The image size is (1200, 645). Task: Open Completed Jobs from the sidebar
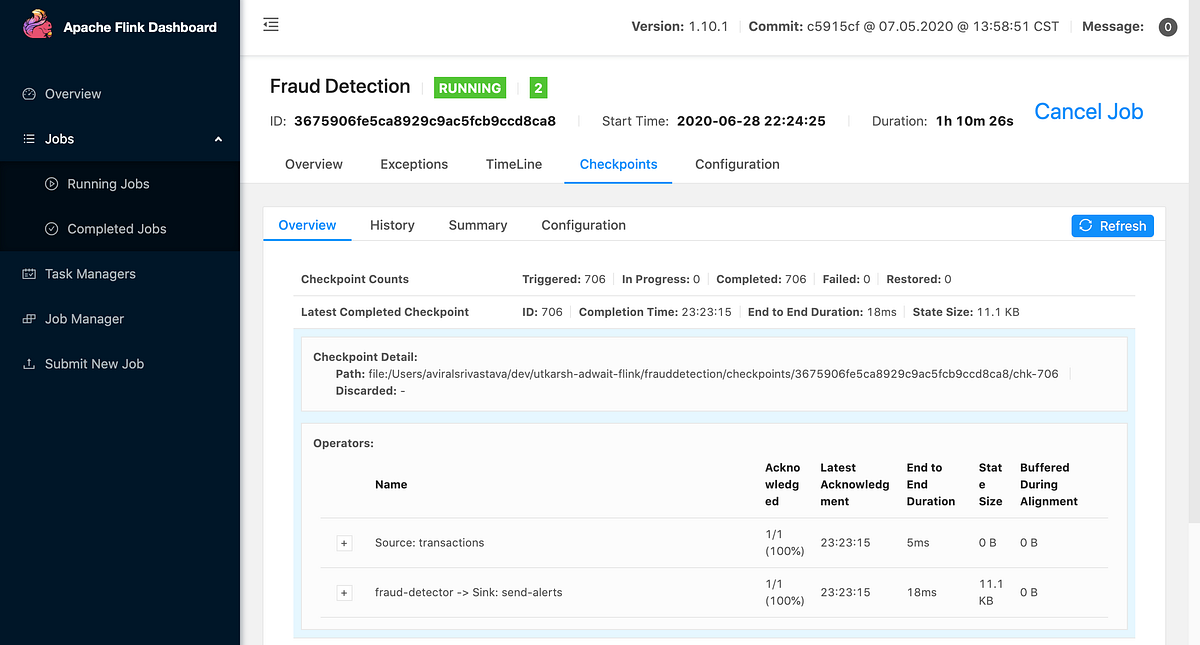click(116, 228)
